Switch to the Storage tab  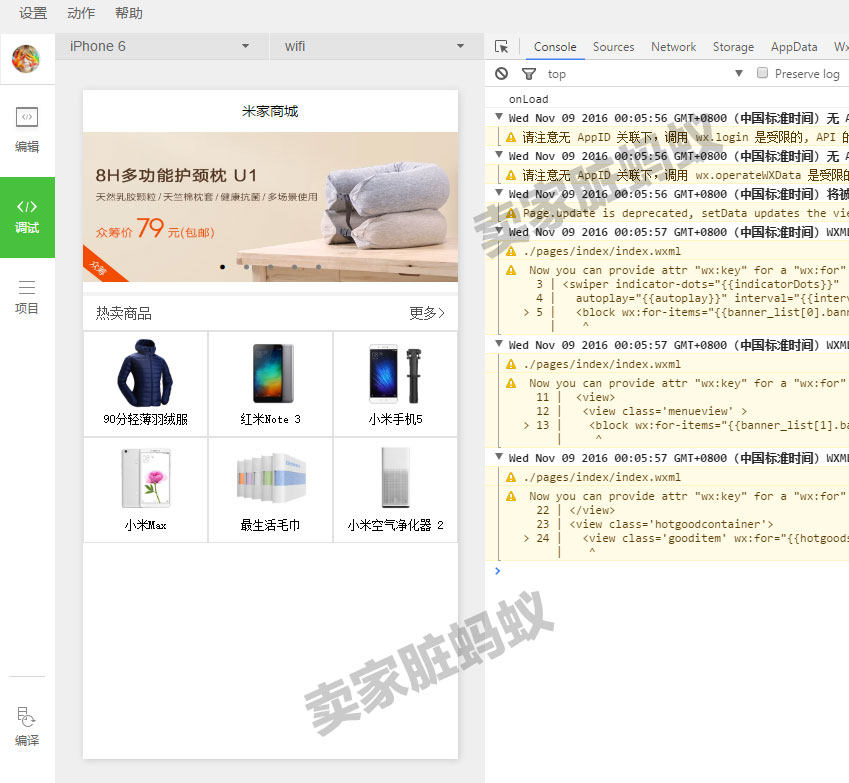[733, 47]
